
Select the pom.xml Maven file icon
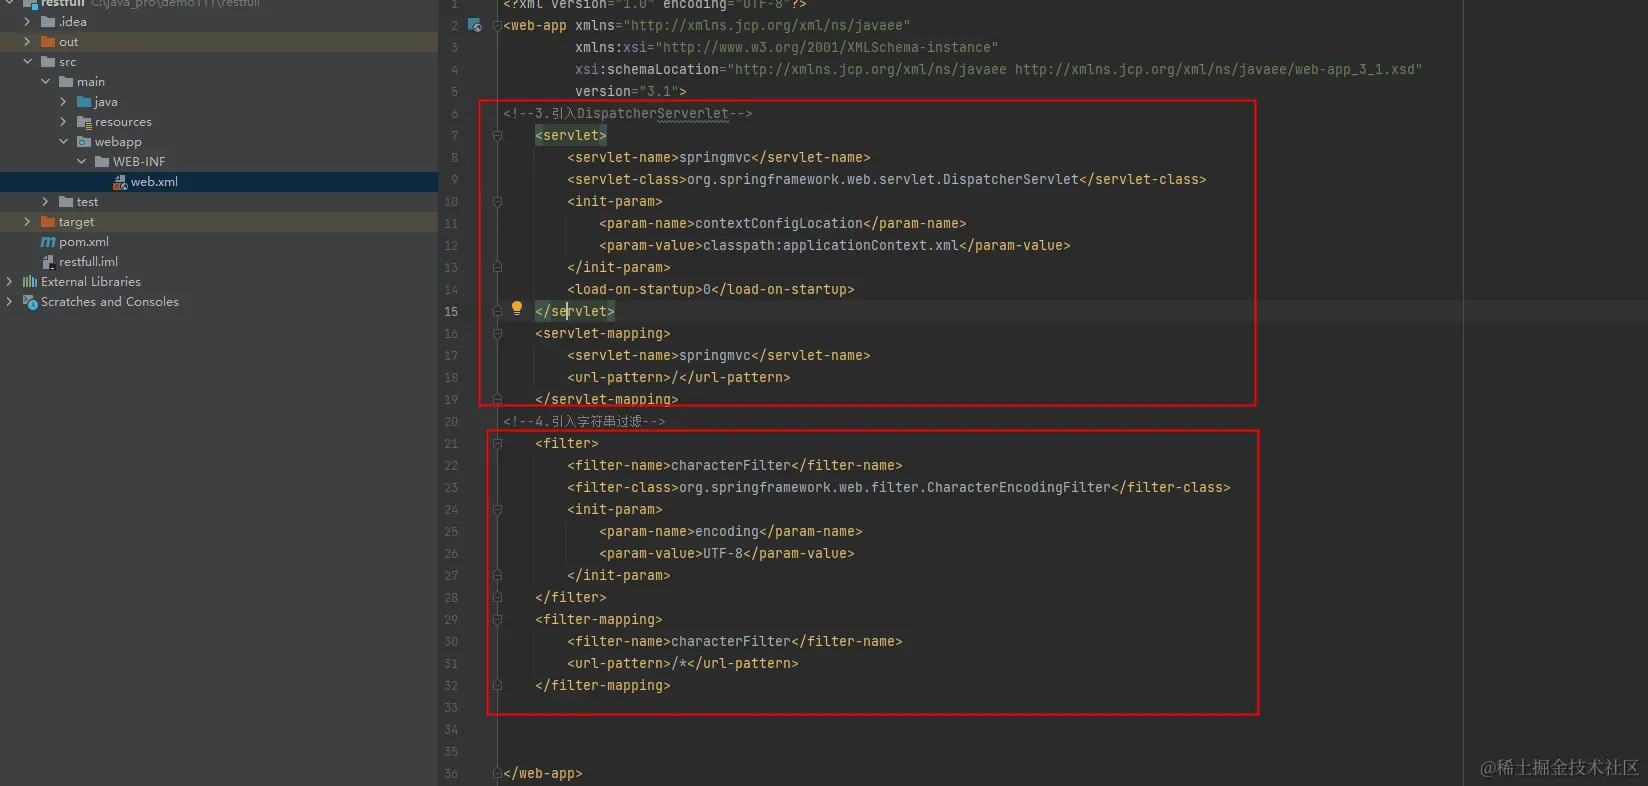point(48,242)
